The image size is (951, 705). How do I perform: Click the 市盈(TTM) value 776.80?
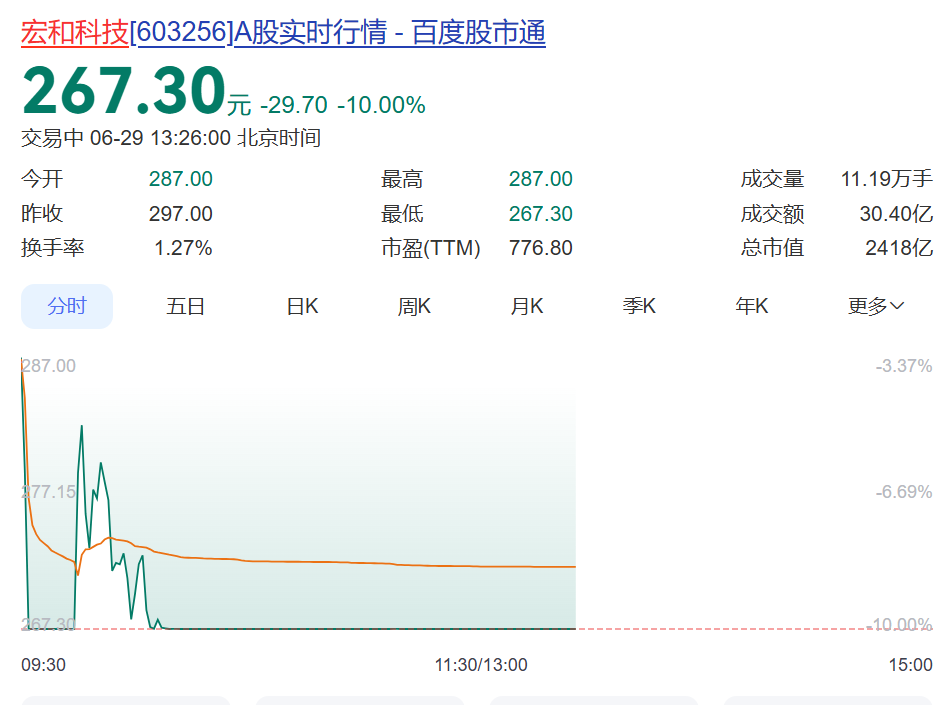[x=540, y=248]
